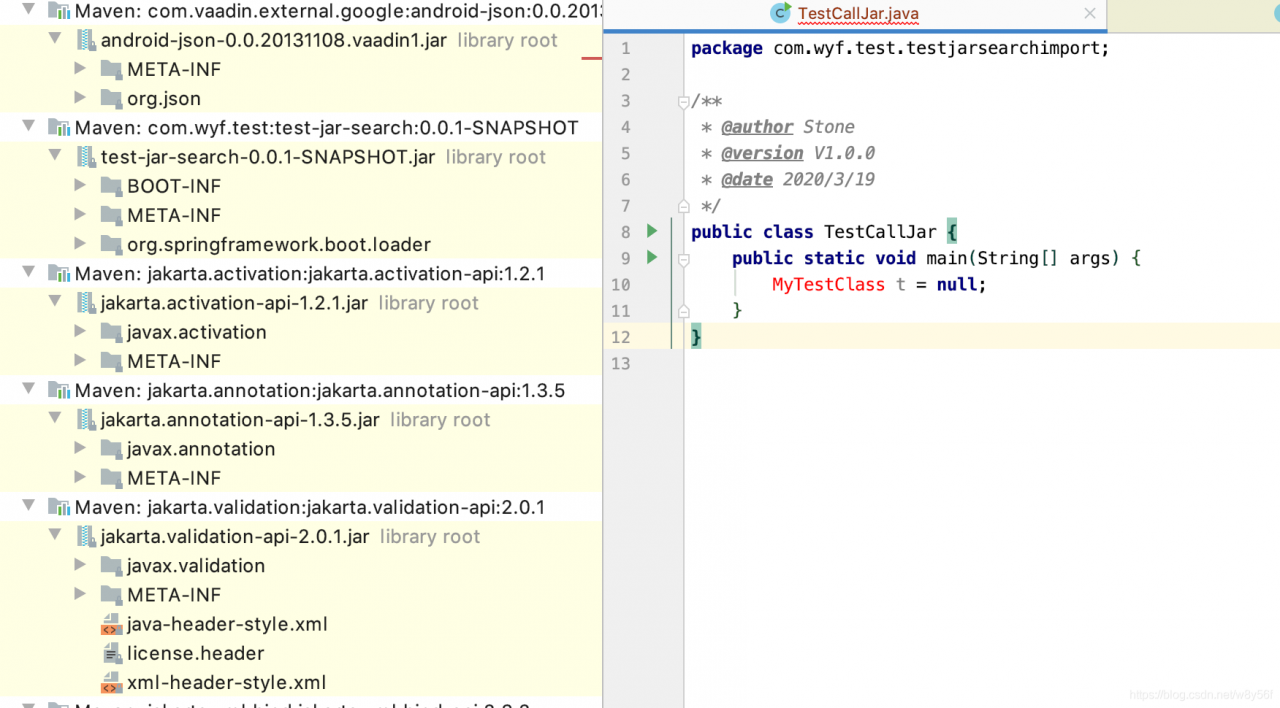Toggle code folding on the Javadoc comment
This screenshot has width=1280, height=708.
[x=684, y=101]
